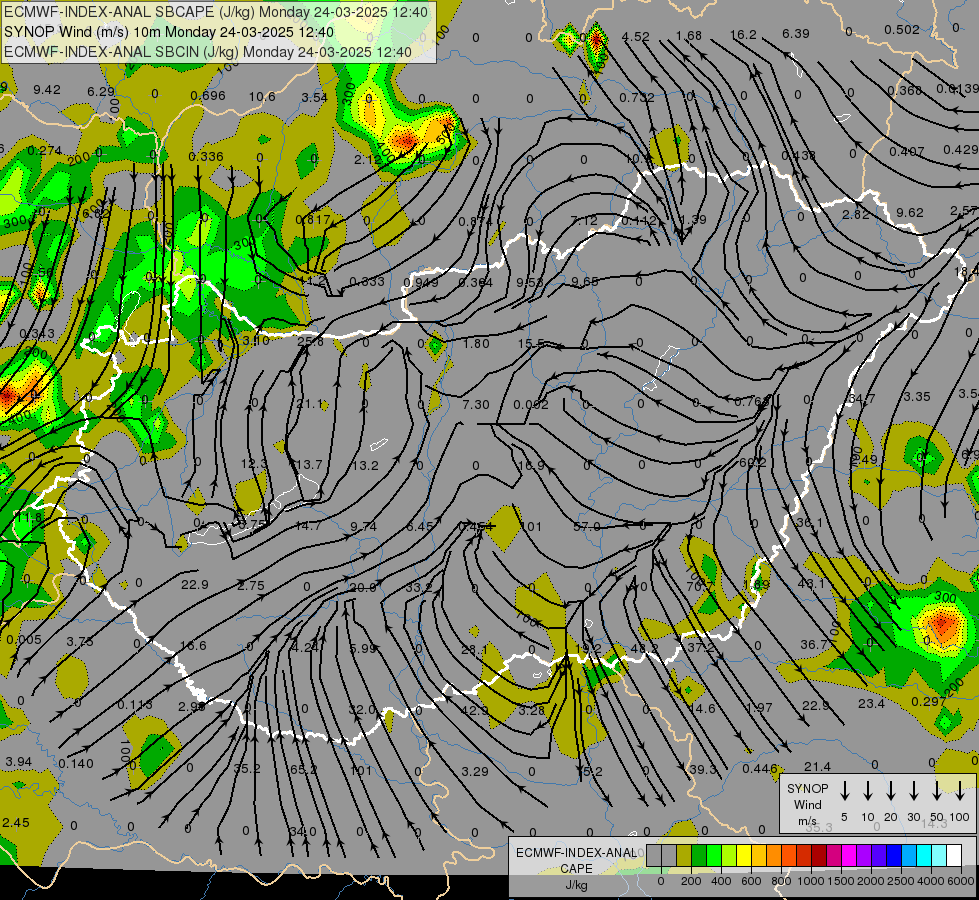Click the 9.42 value on map
Viewport: 979px width, 900px height.
coord(47,89)
